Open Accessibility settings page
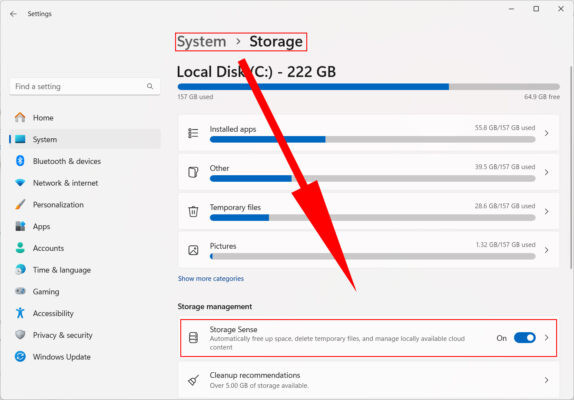The width and height of the screenshot is (574, 400). pyautogui.click(x=85, y=313)
